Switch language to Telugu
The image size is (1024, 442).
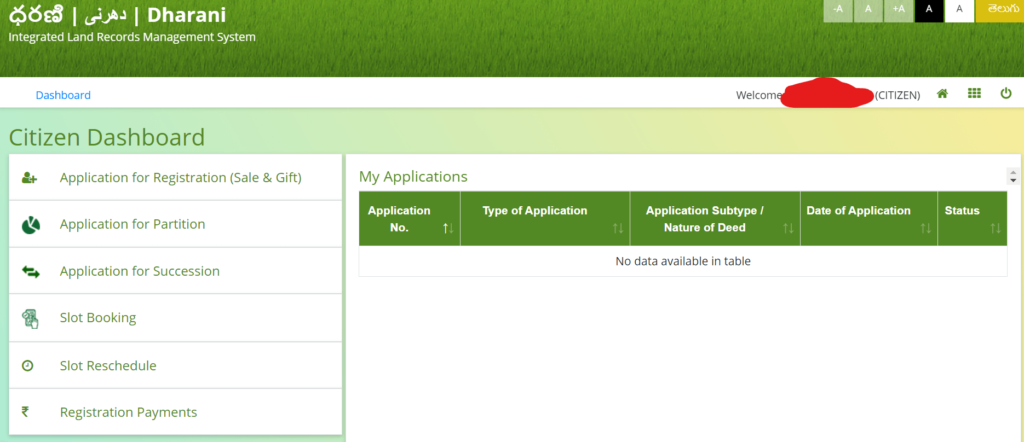click(1000, 10)
